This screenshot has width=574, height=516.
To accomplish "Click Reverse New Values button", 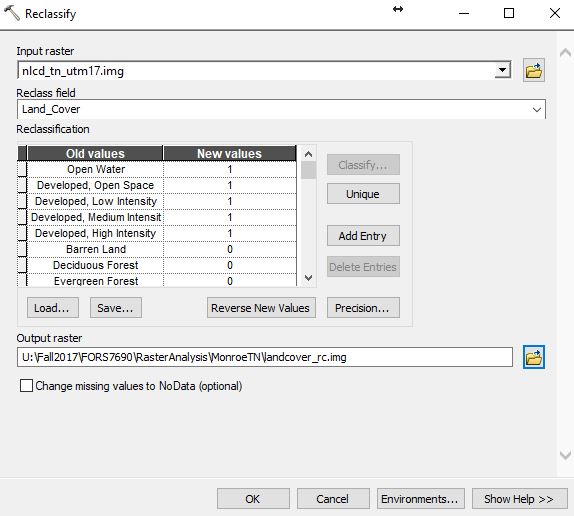I will pos(261,308).
